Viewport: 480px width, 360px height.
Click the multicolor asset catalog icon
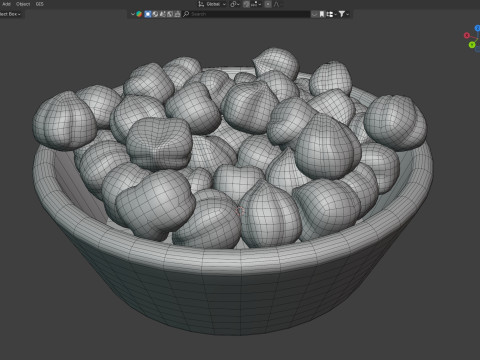[139, 14]
